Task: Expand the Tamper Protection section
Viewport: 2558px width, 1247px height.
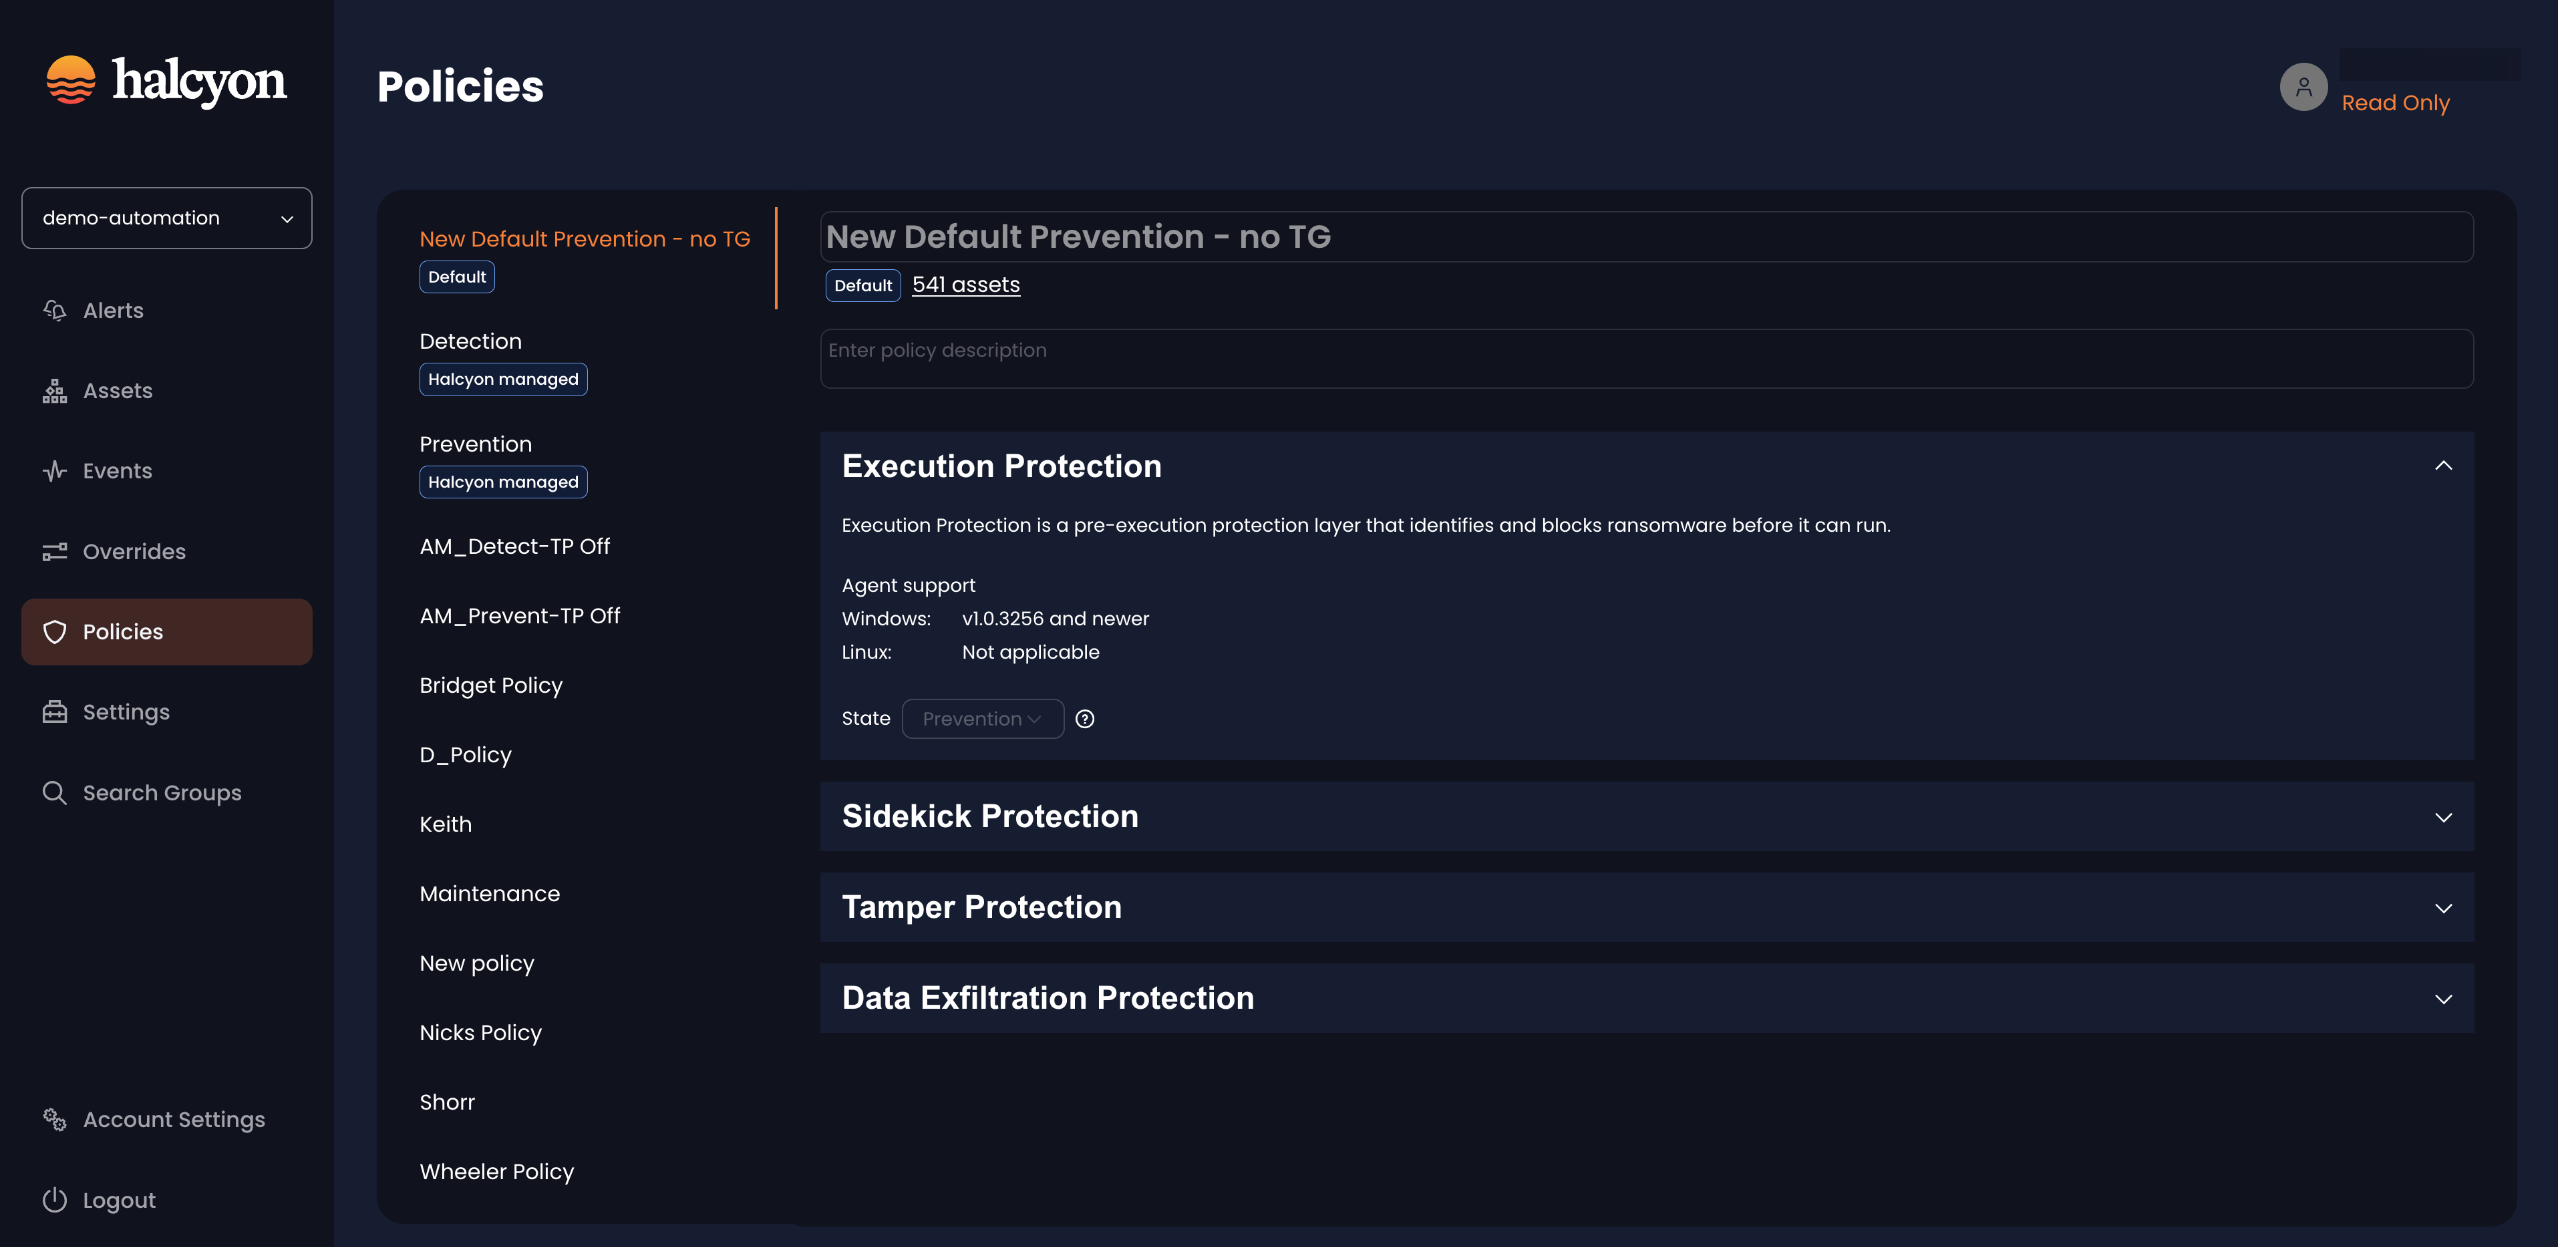Action: (2443, 908)
